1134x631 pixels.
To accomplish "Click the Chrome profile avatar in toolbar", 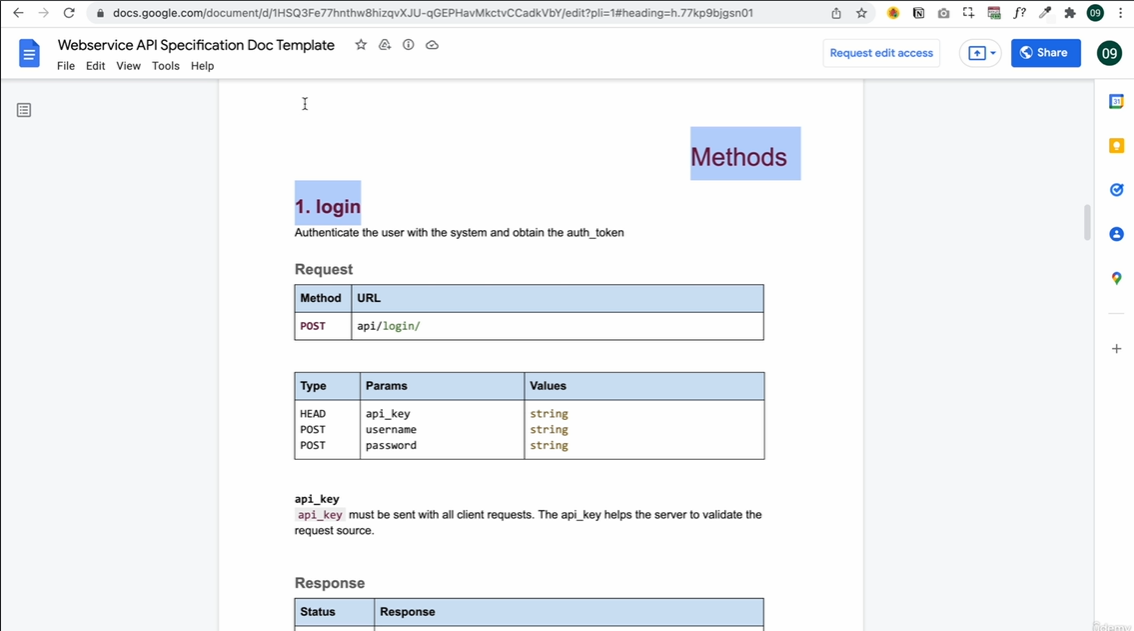I will click(1096, 13).
